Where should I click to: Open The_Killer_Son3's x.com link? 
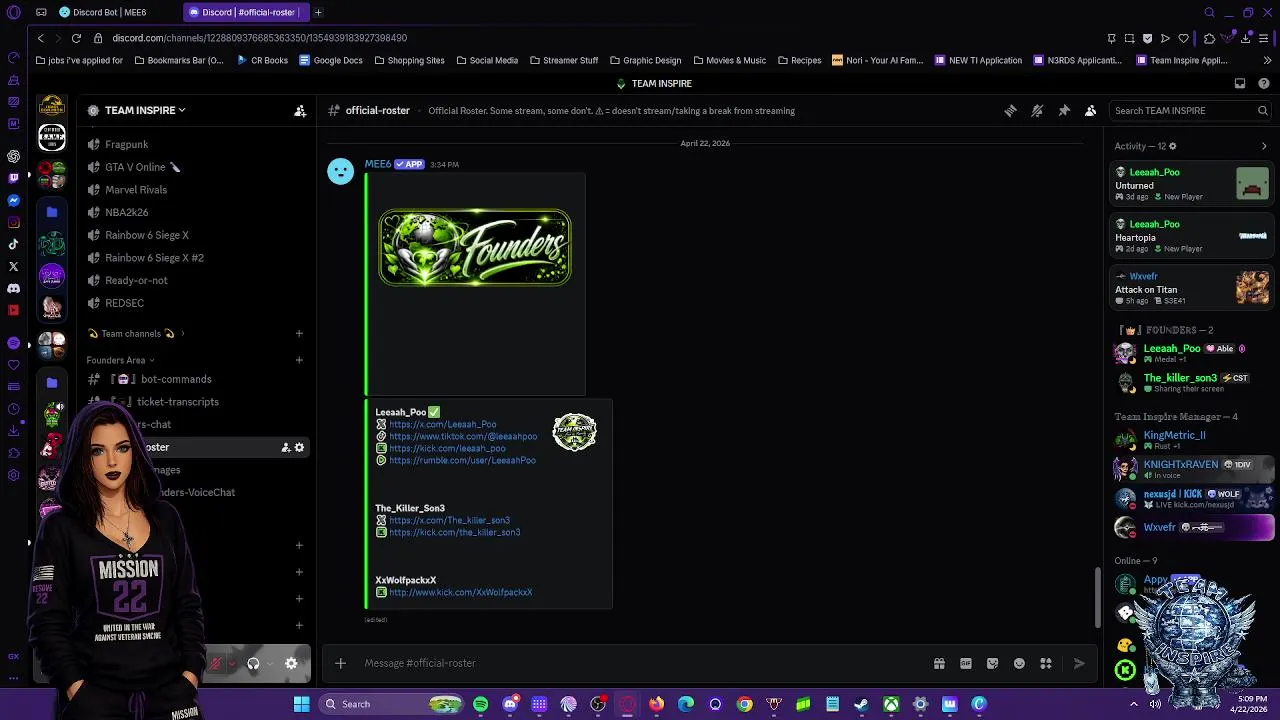pos(449,521)
